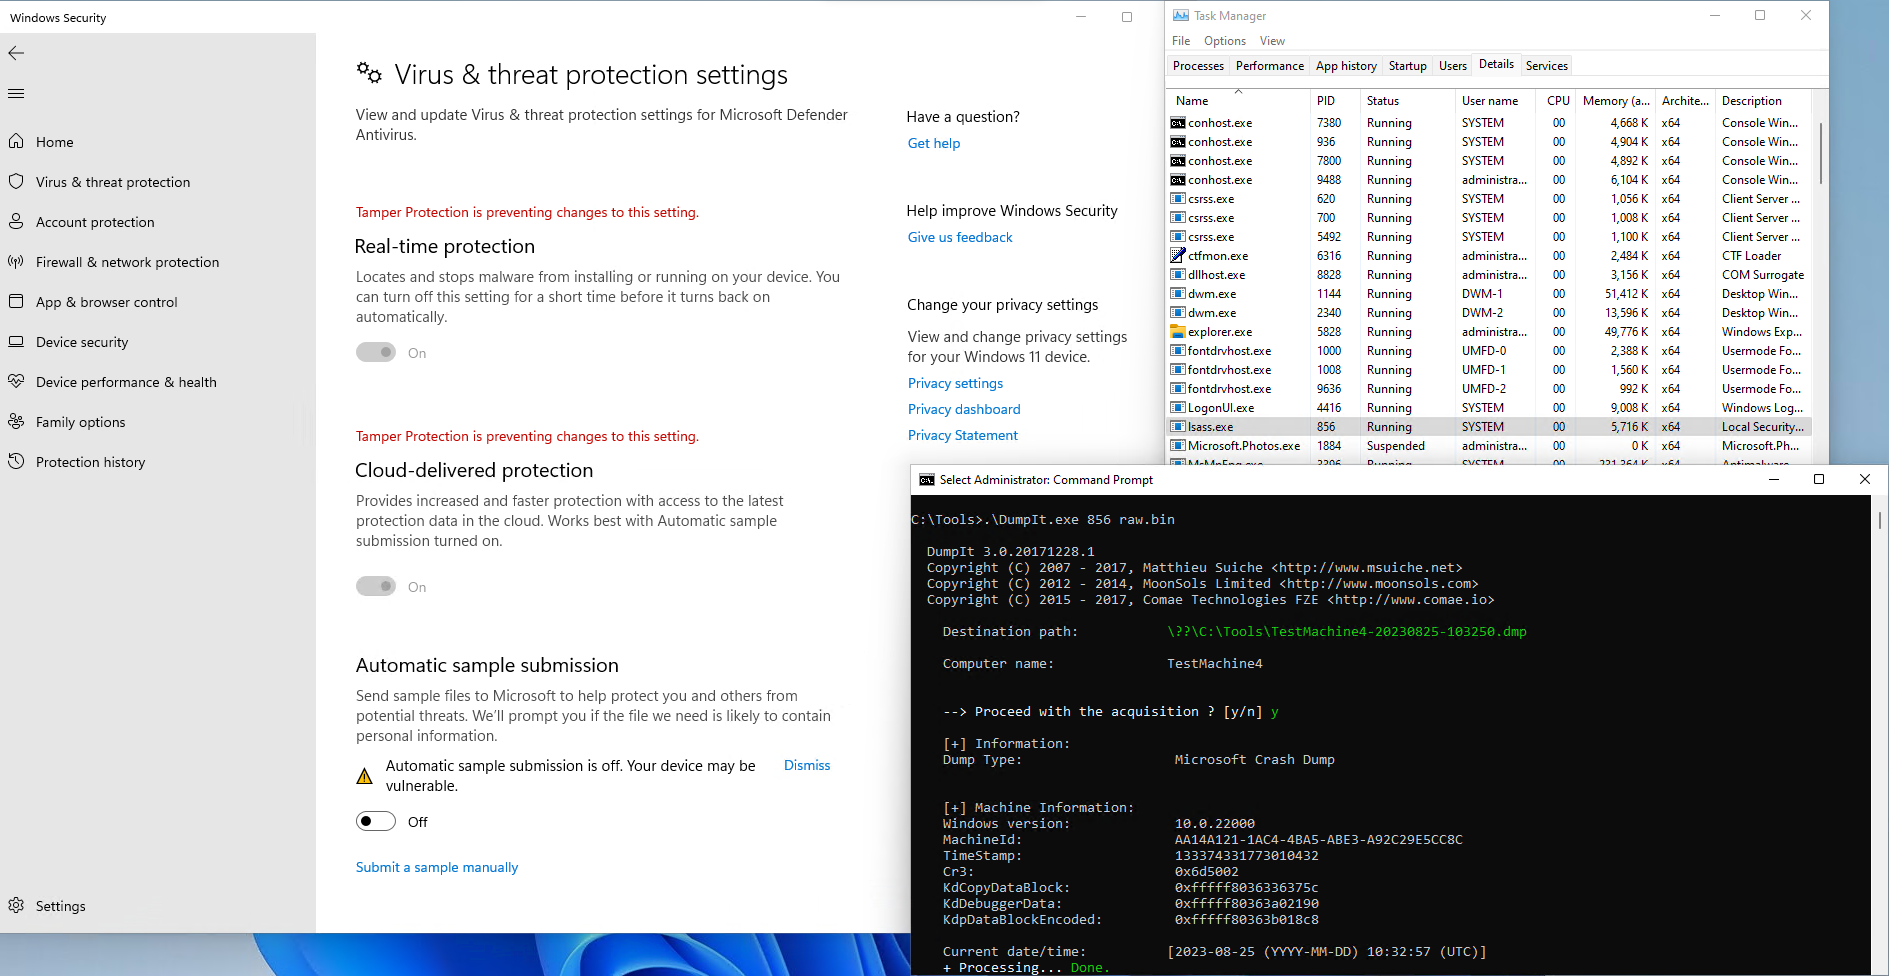Click the Settings gear icon in sidebar
The height and width of the screenshot is (976, 1889).
click(16, 905)
